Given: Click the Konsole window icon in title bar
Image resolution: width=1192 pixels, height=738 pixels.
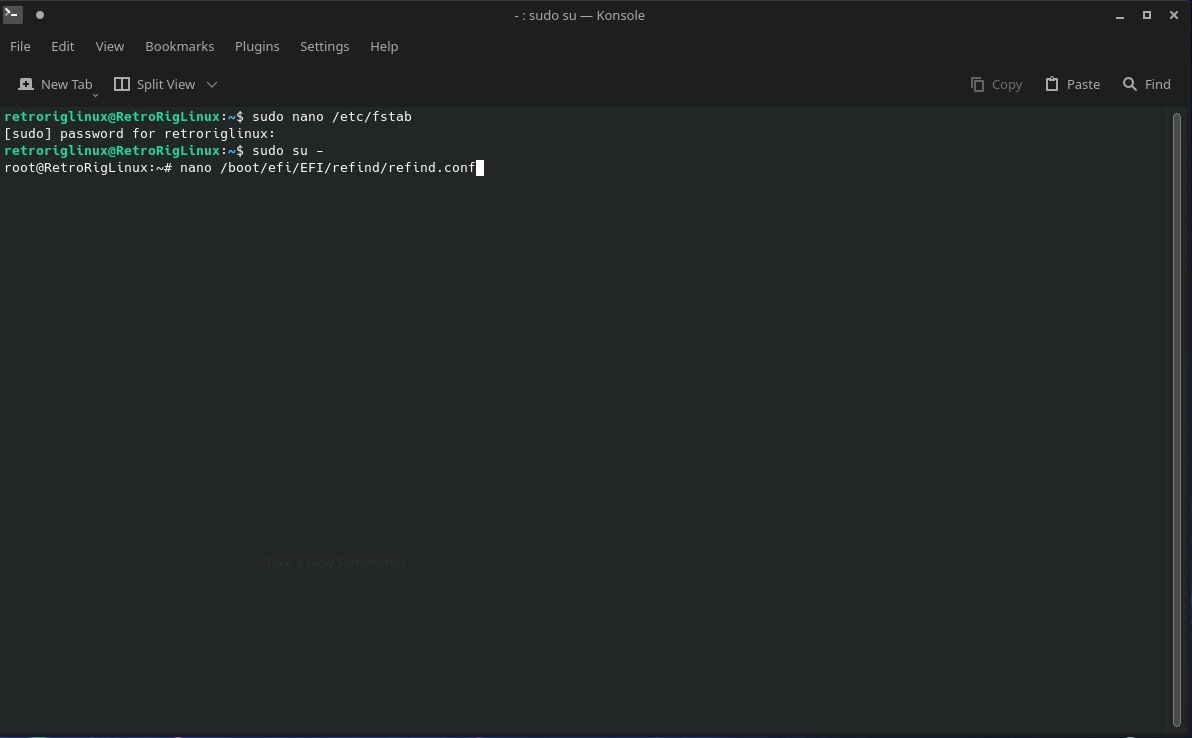Looking at the screenshot, I should pyautogui.click(x=13, y=15).
